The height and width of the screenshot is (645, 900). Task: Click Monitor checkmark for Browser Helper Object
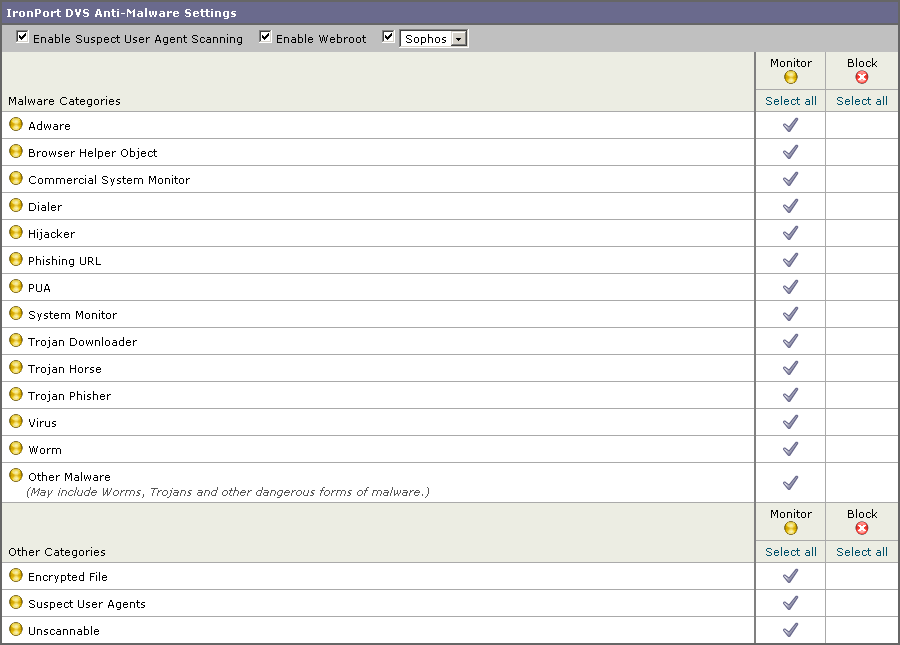tap(791, 152)
